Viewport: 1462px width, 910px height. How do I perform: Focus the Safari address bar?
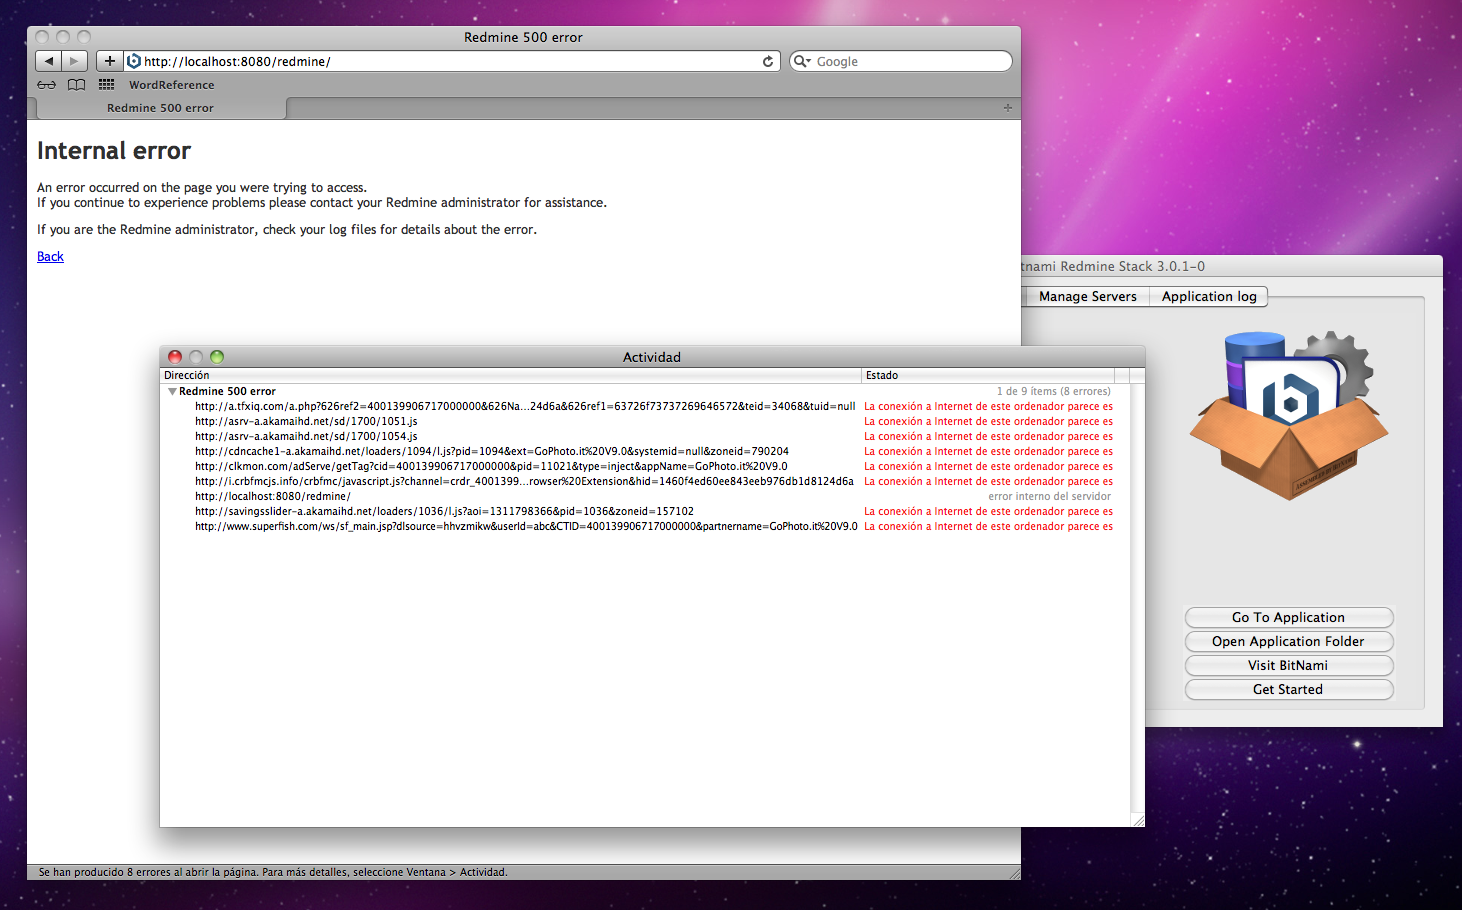[x=450, y=61]
